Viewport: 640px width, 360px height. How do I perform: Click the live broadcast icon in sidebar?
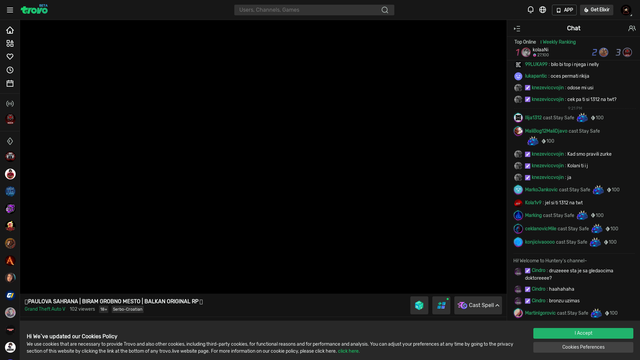click(10, 104)
